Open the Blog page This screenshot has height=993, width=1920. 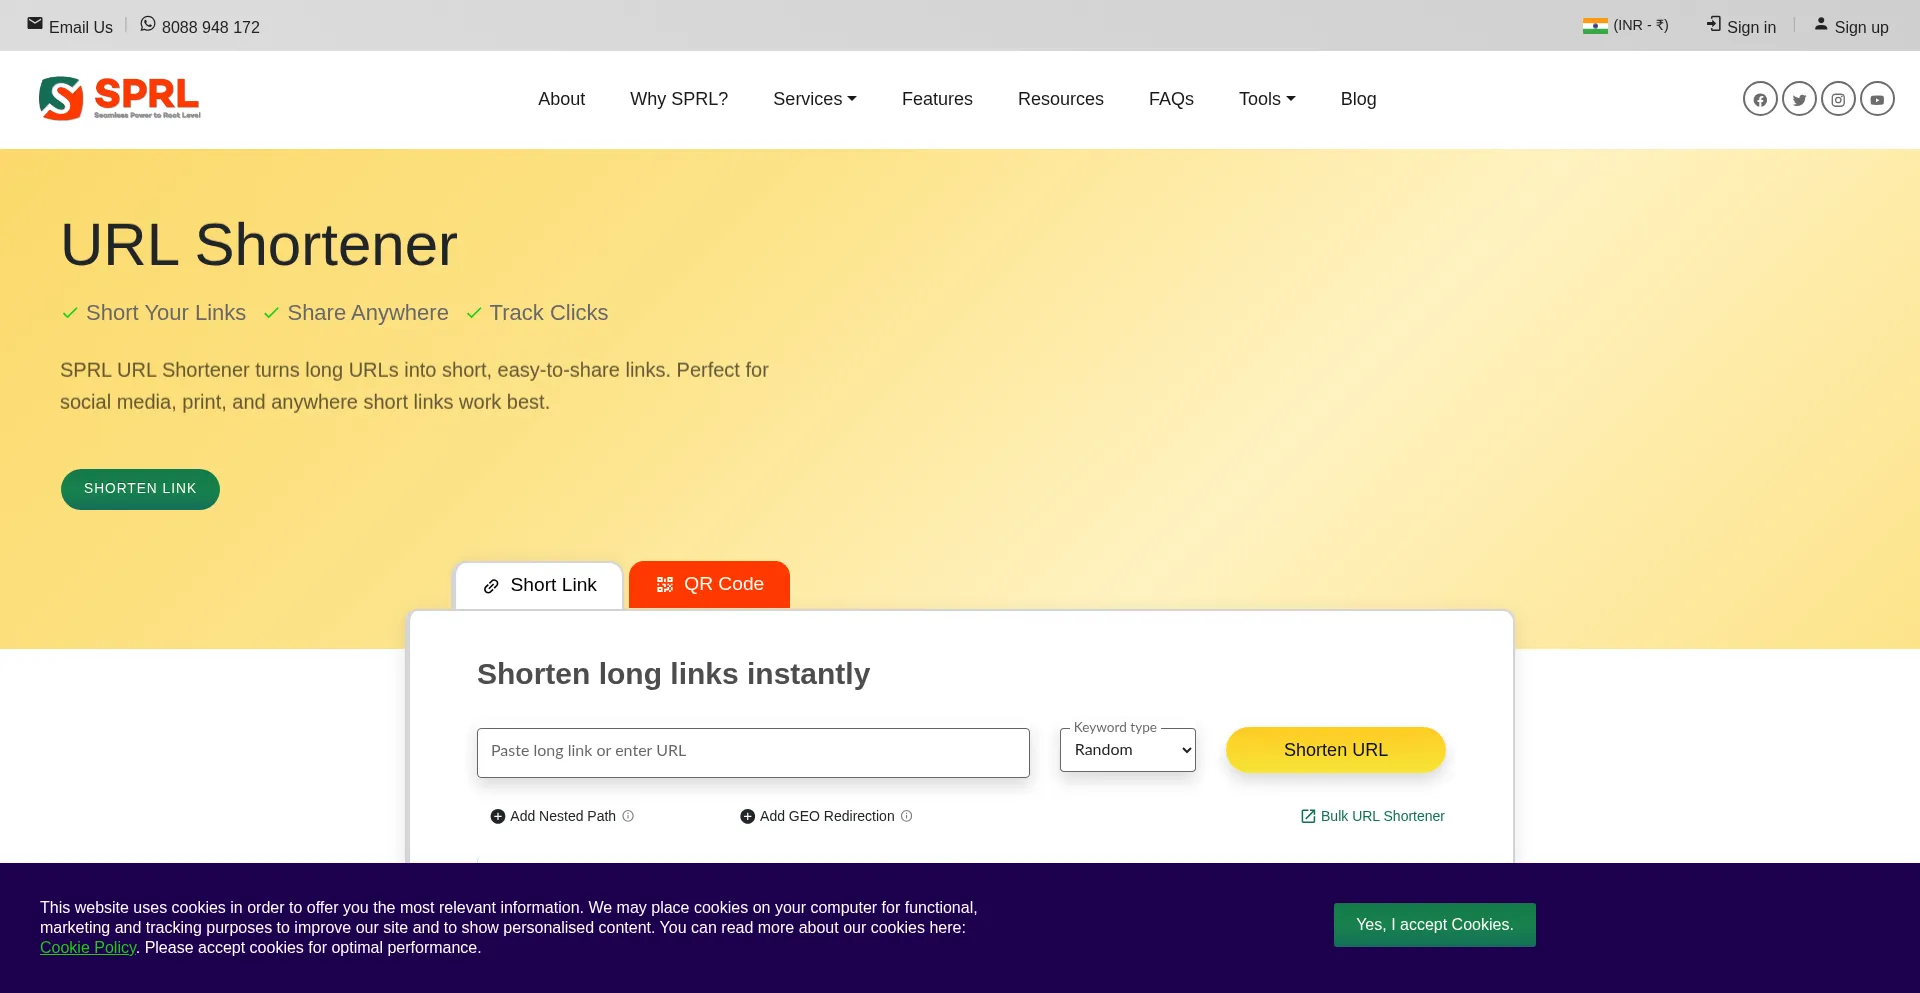click(1358, 99)
